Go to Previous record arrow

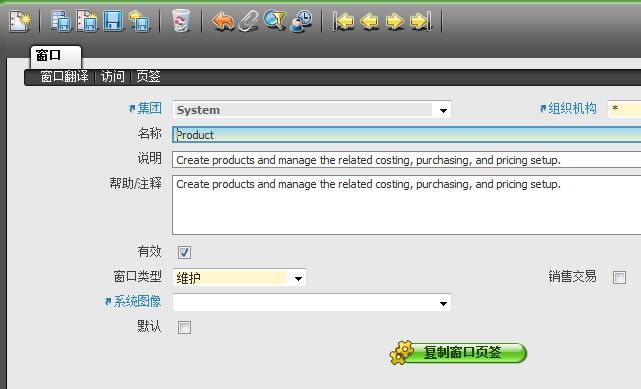pyautogui.click(x=370, y=21)
